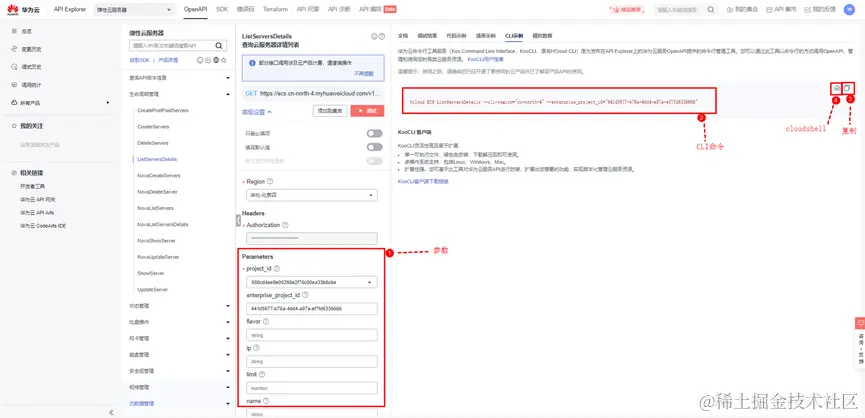Viewport: 865px width, 418px height.
Task: Collapse the 高级设置 section
Action: (x=257, y=112)
